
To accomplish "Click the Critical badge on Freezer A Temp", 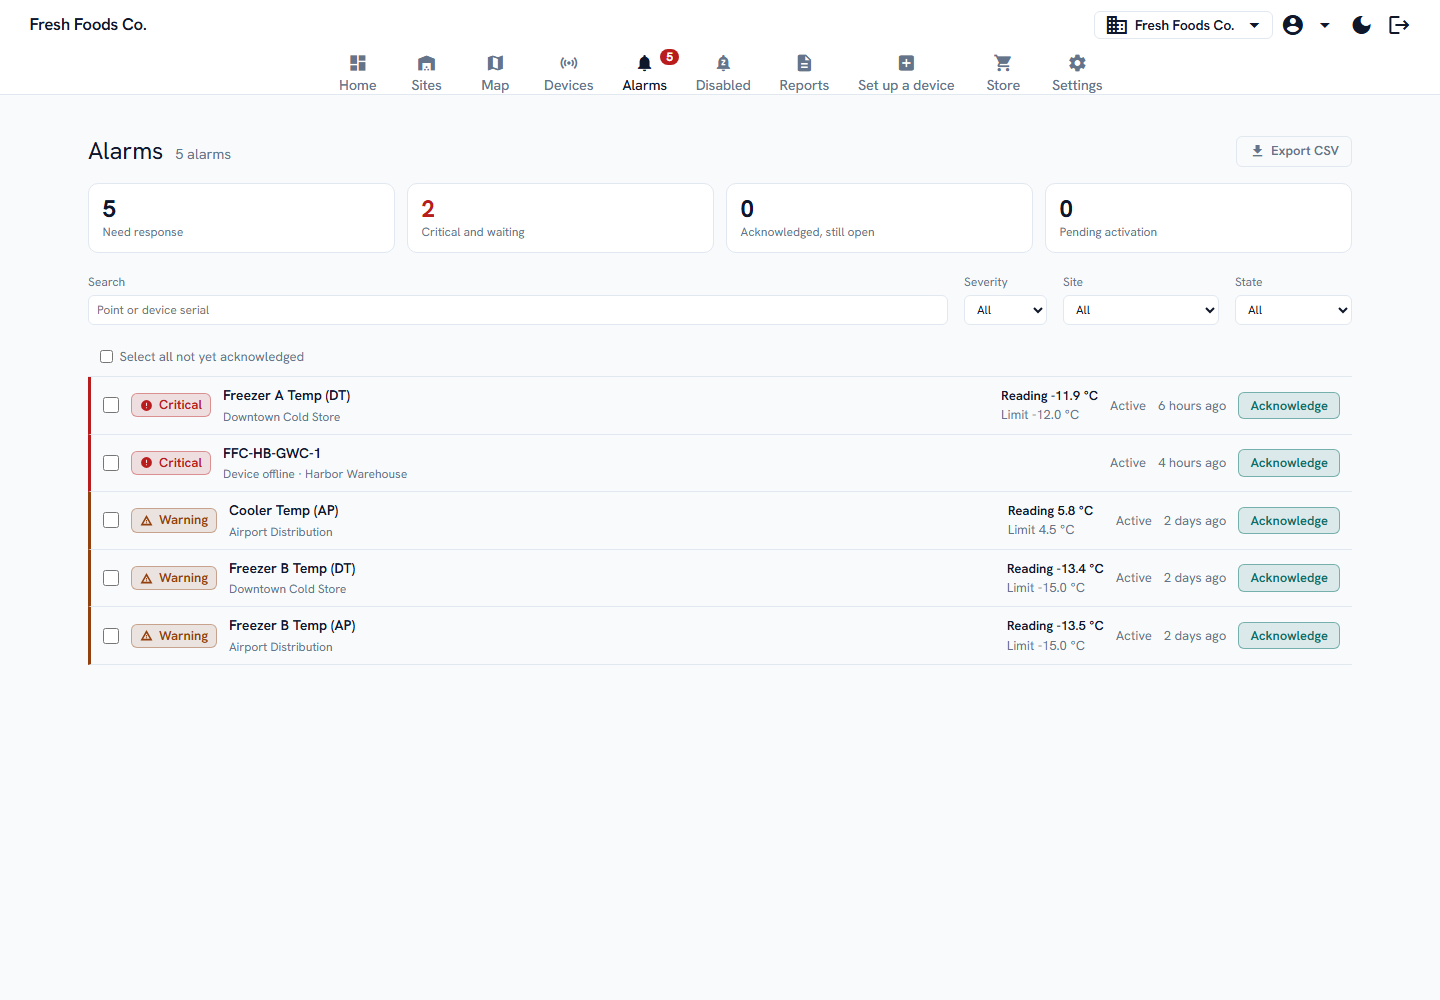I will 171,405.
